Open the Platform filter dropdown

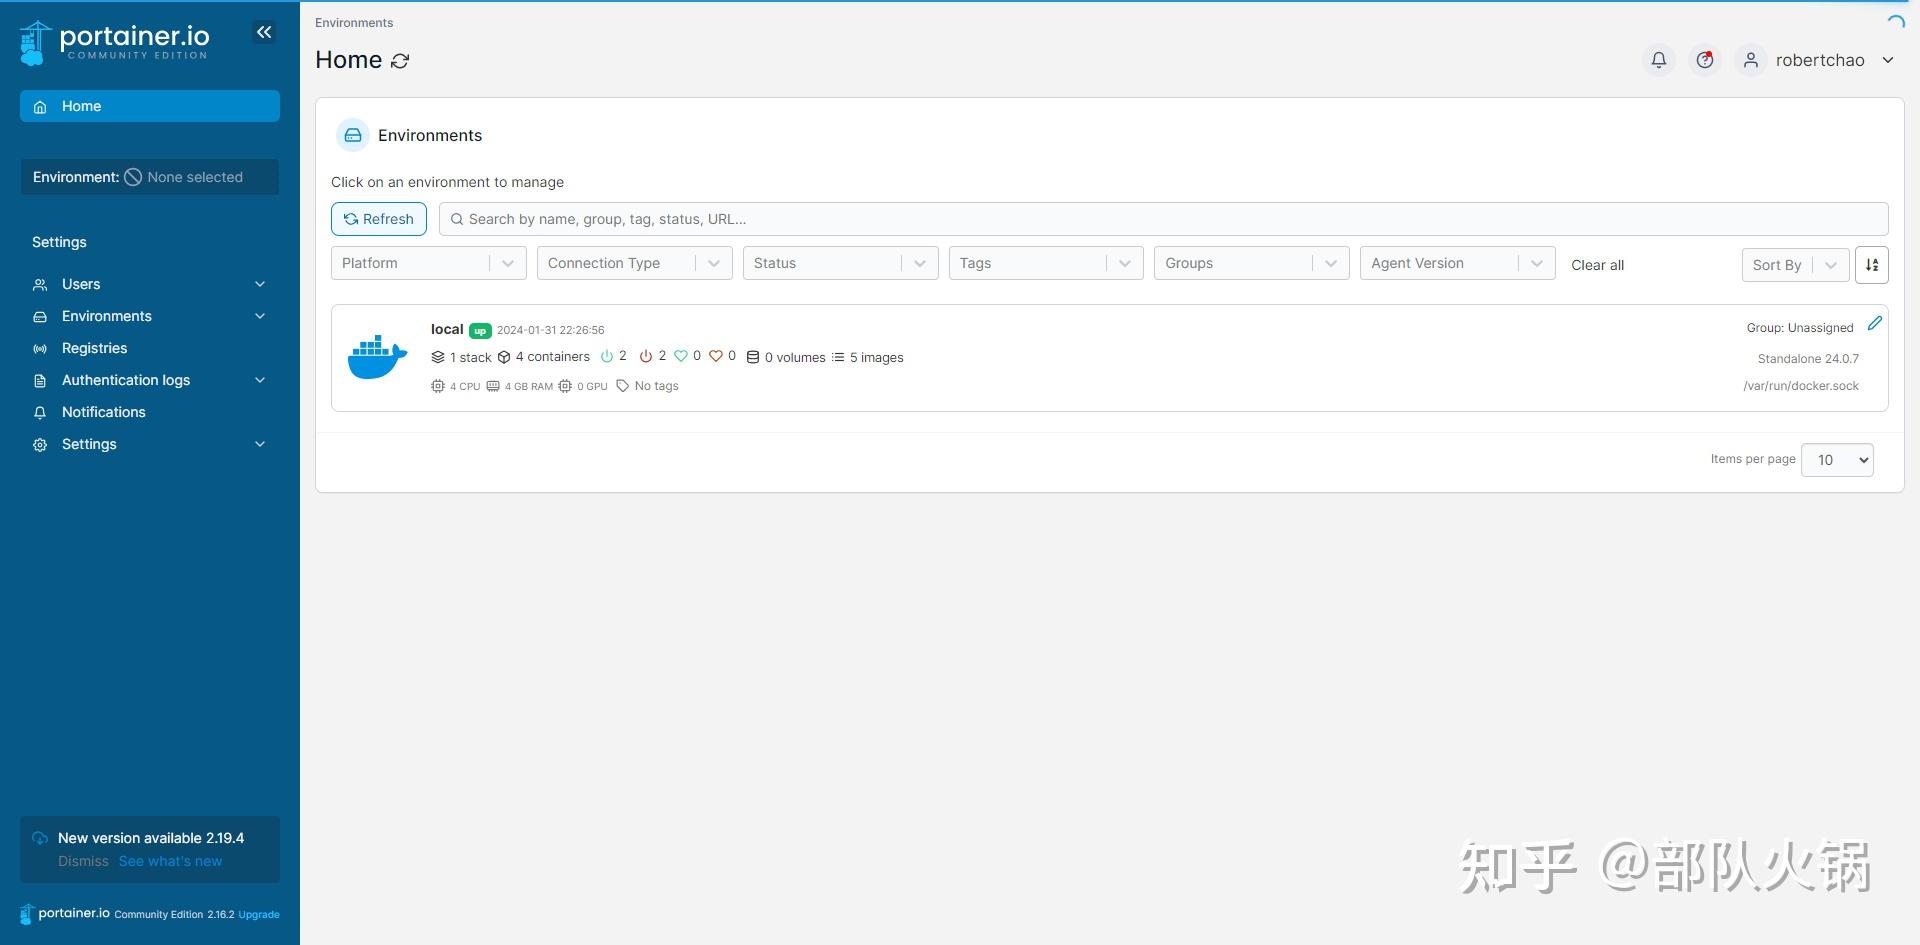click(x=428, y=263)
